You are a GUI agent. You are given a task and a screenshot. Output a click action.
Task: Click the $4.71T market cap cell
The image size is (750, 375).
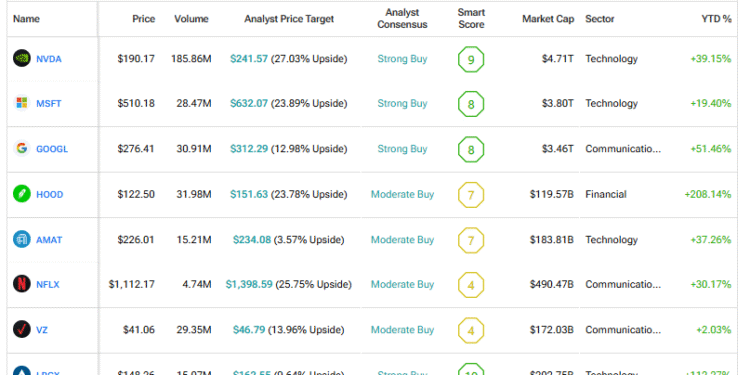click(558, 59)
